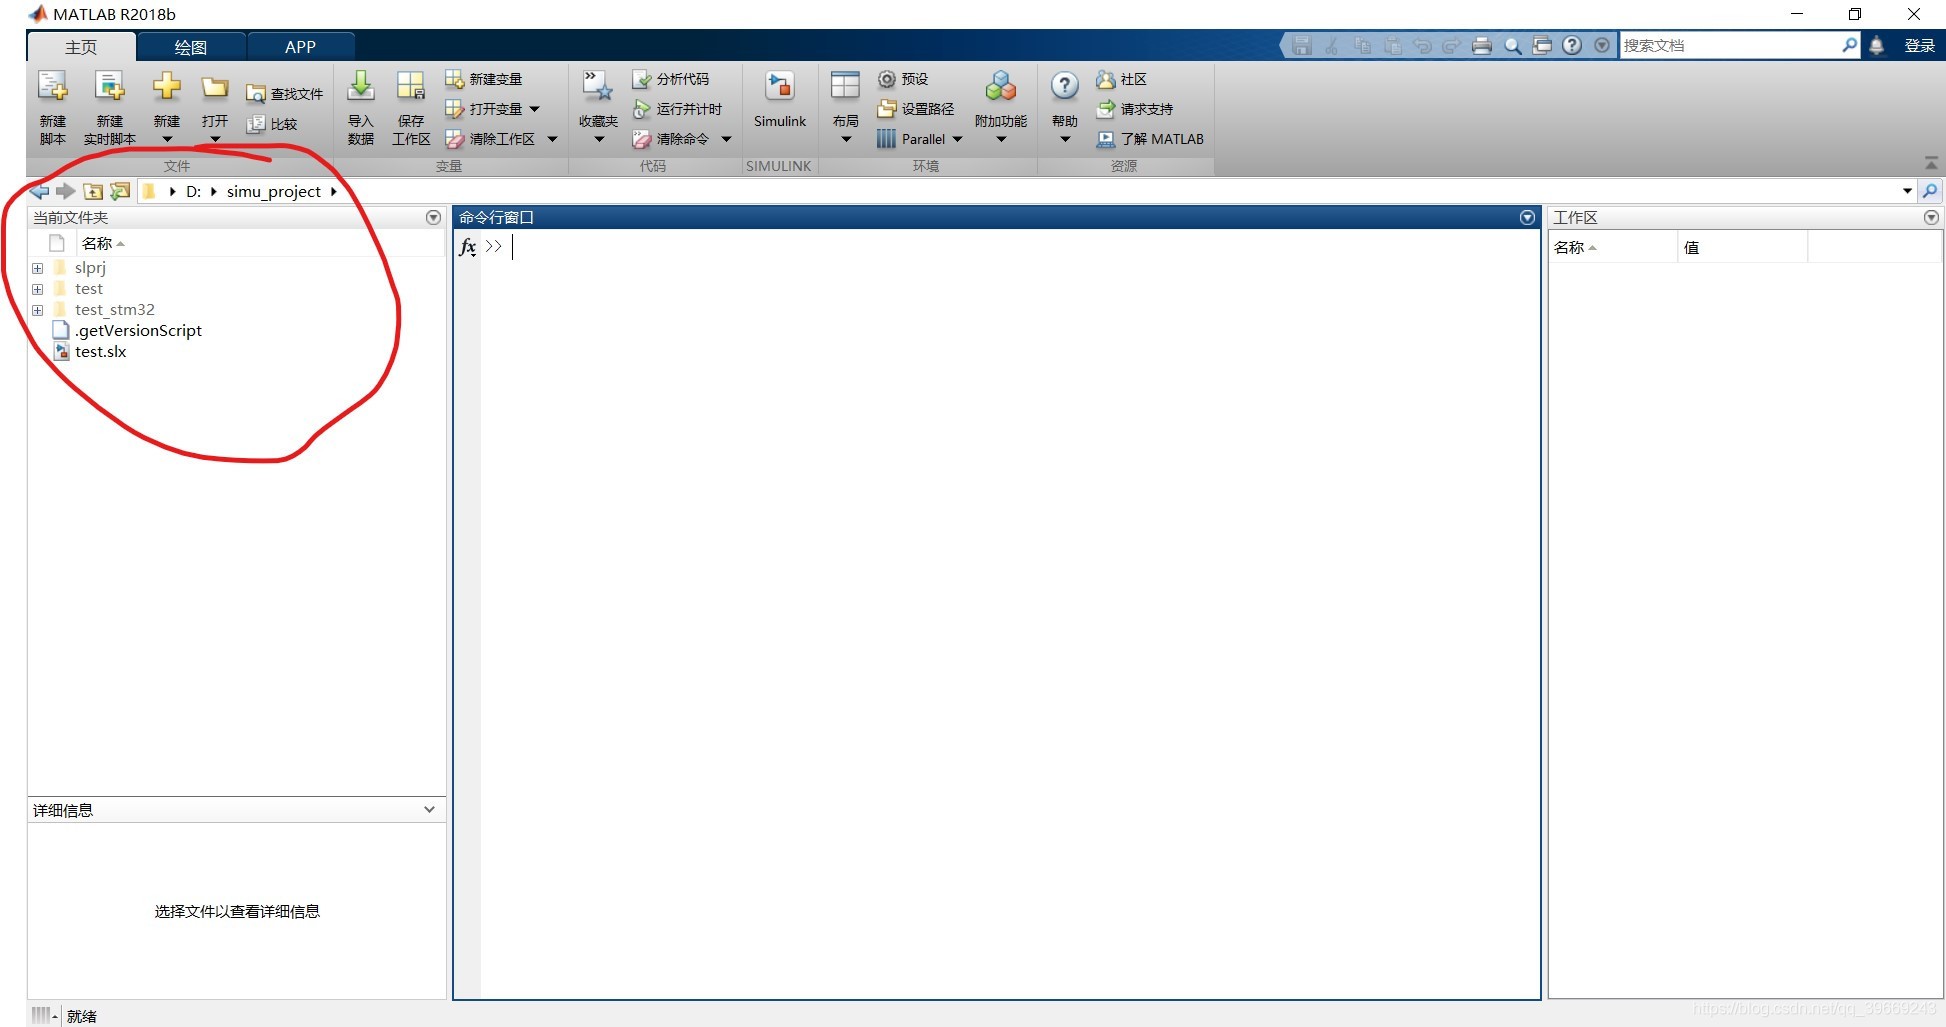Click 比较 (Compare) files
1946x1027 pixels.
click(272, 124)
